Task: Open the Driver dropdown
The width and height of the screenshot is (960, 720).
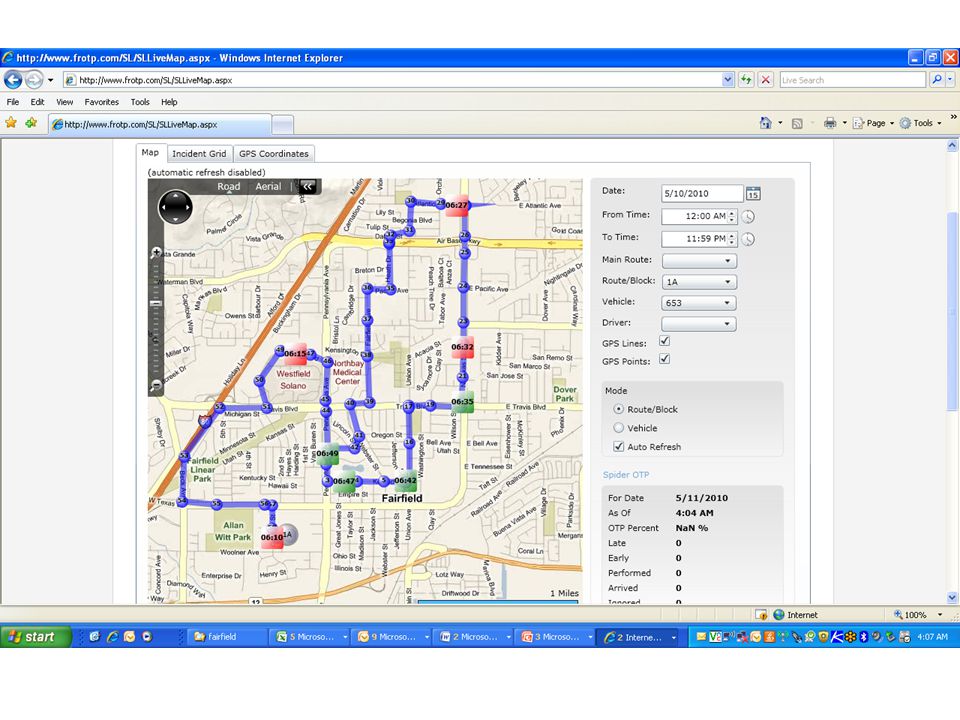Action: [x=699, y=323]
